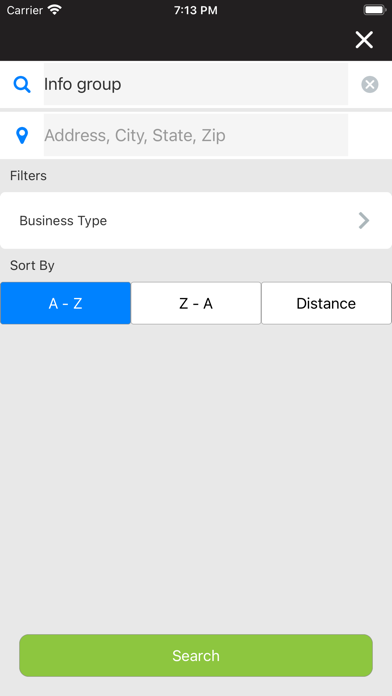
Task: Select the A - Z sort option
Action: click(x=66, y=303)
